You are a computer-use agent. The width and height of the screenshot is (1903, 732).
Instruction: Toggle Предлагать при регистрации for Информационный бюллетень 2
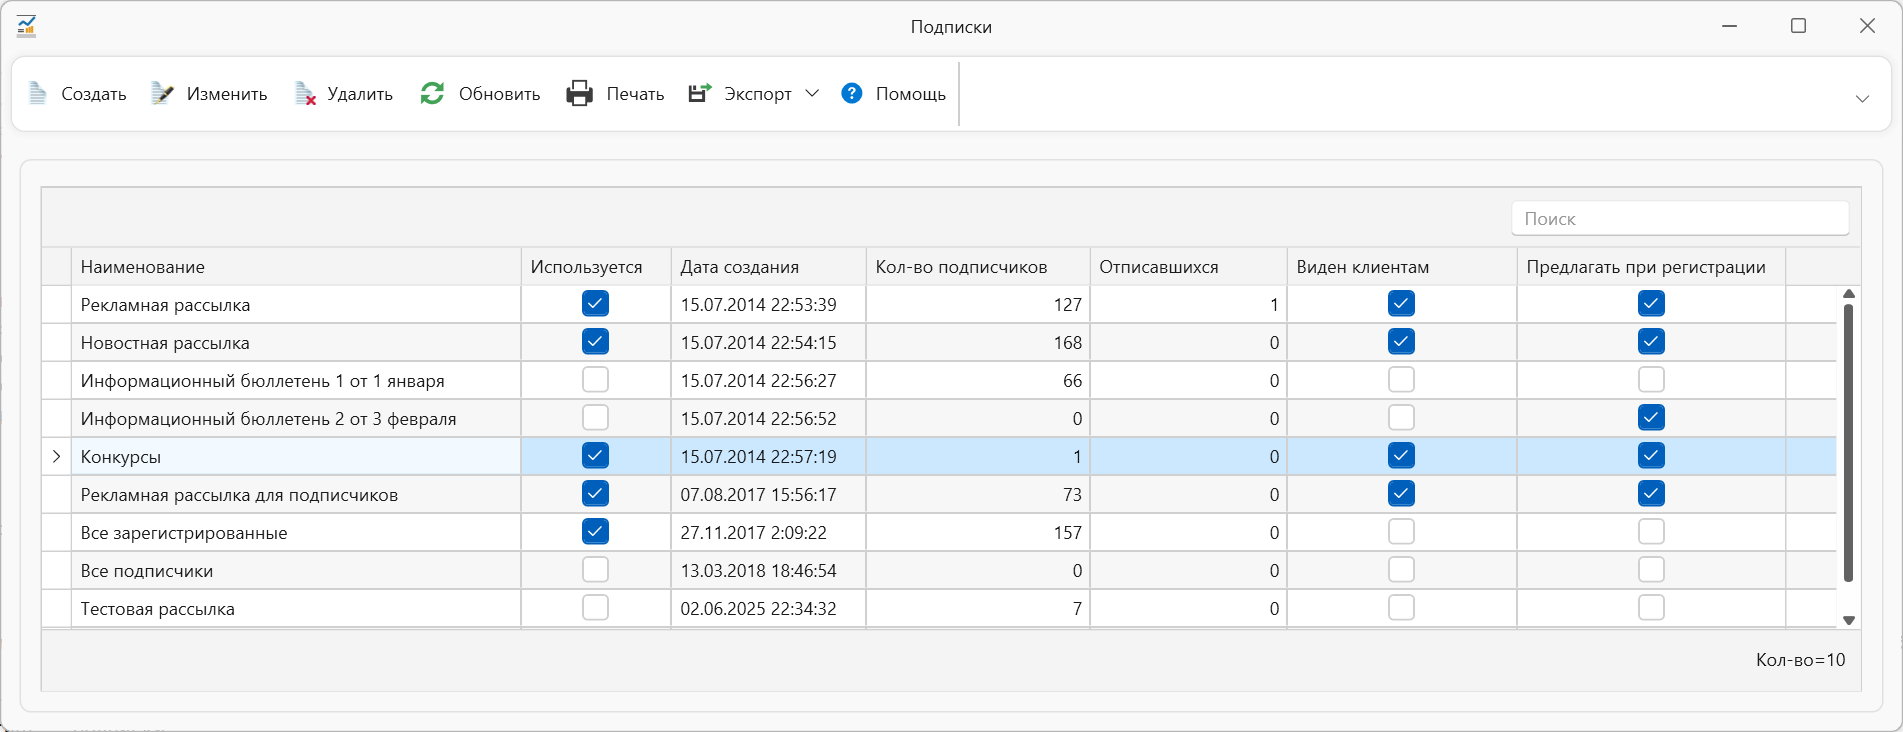[1651, 417]
